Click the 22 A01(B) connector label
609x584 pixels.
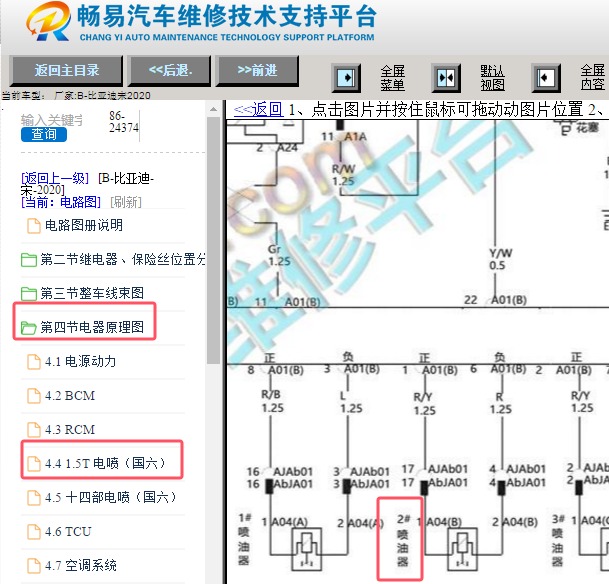tap(496, 300)
